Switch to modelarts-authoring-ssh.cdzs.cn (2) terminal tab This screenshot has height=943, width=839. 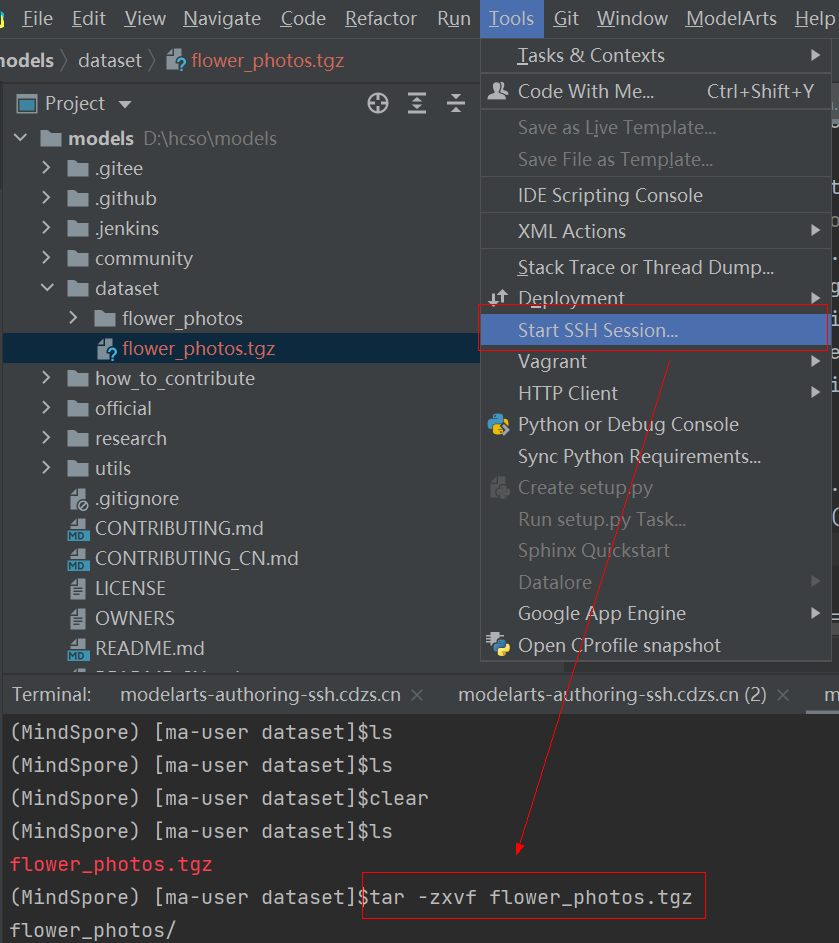[x=612, y=694]
